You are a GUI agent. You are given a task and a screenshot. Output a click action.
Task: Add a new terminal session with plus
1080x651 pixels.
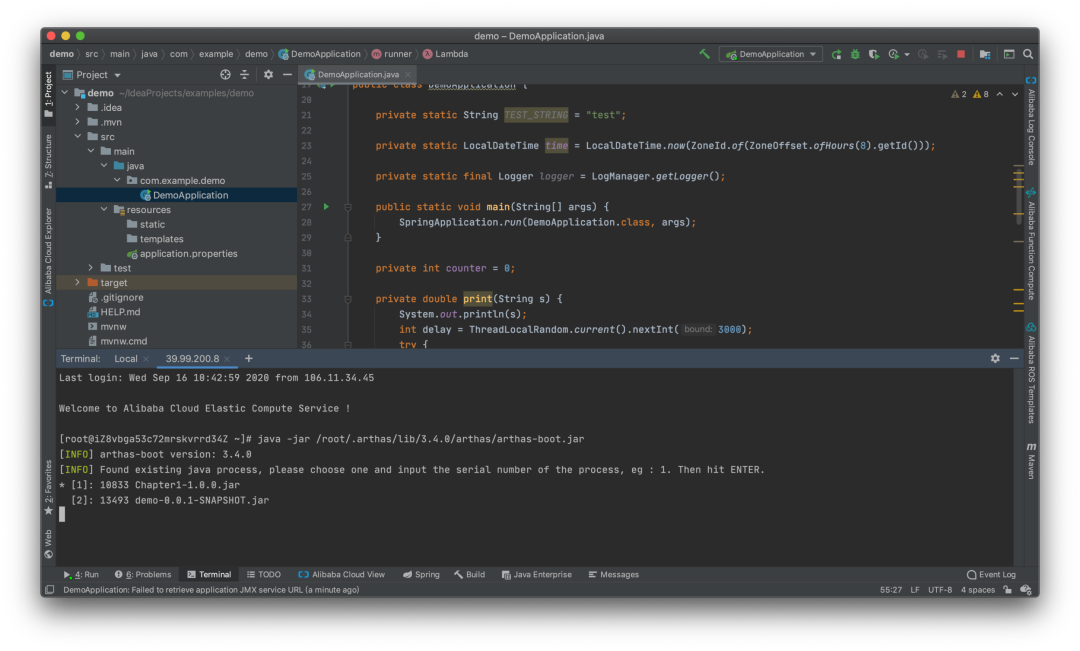point(249,358)
